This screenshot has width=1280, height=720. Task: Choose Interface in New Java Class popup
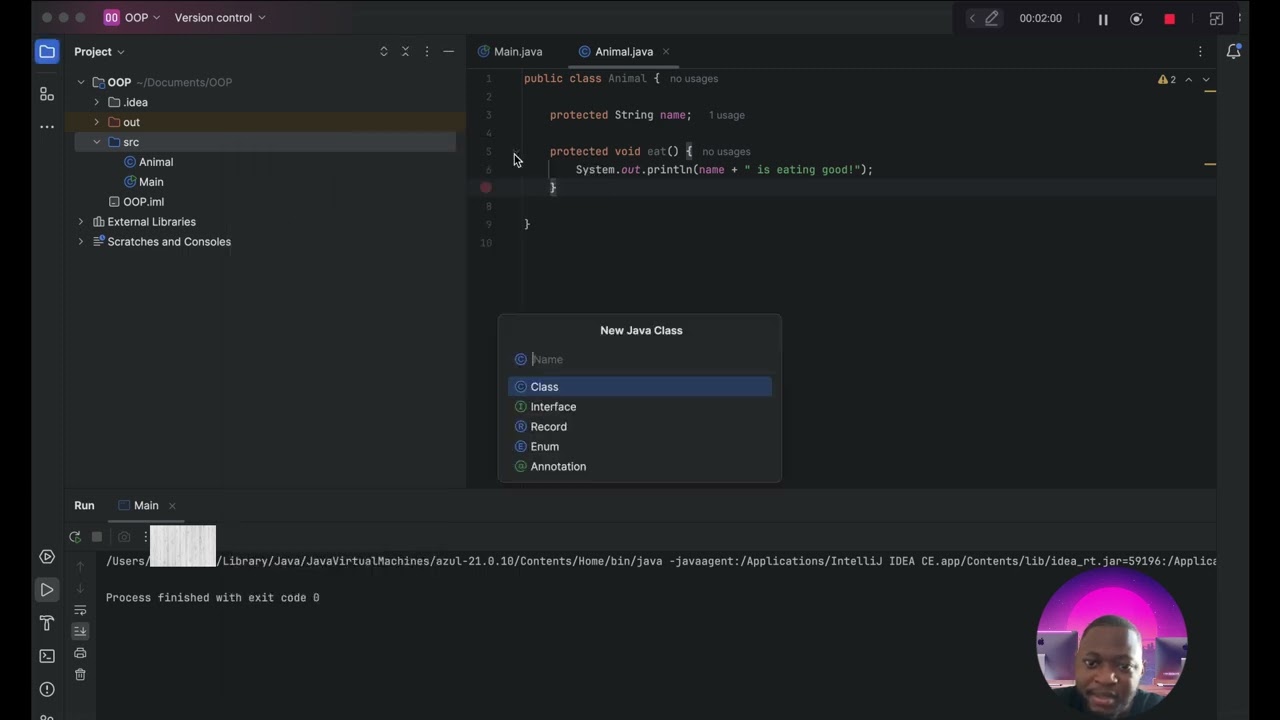coord(640,407)
